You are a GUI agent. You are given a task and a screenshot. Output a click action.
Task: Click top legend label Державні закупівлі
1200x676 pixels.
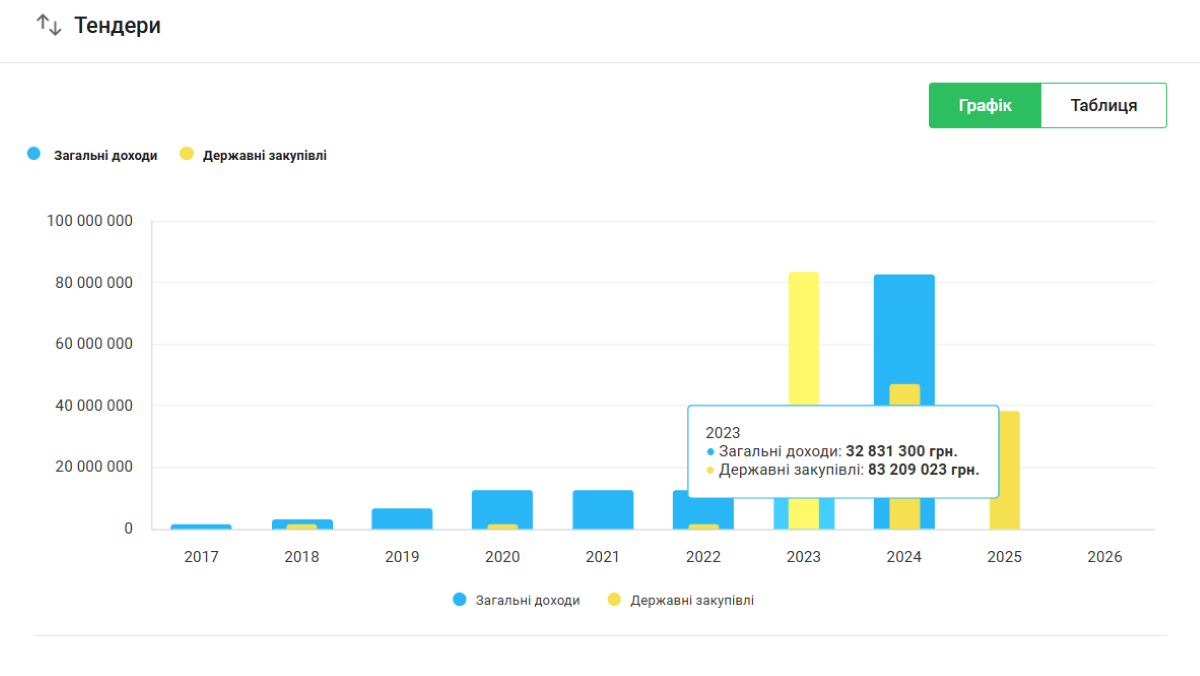pyautogui.click(x=264, y=155)
